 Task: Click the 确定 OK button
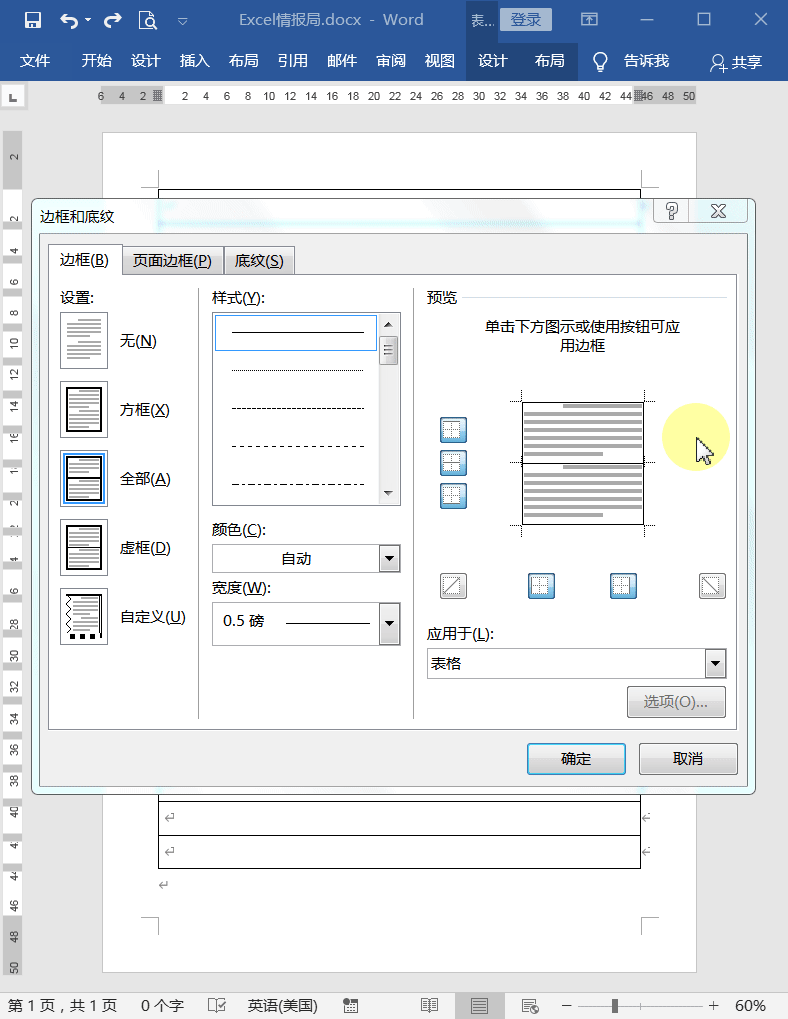tap(576, 758)
